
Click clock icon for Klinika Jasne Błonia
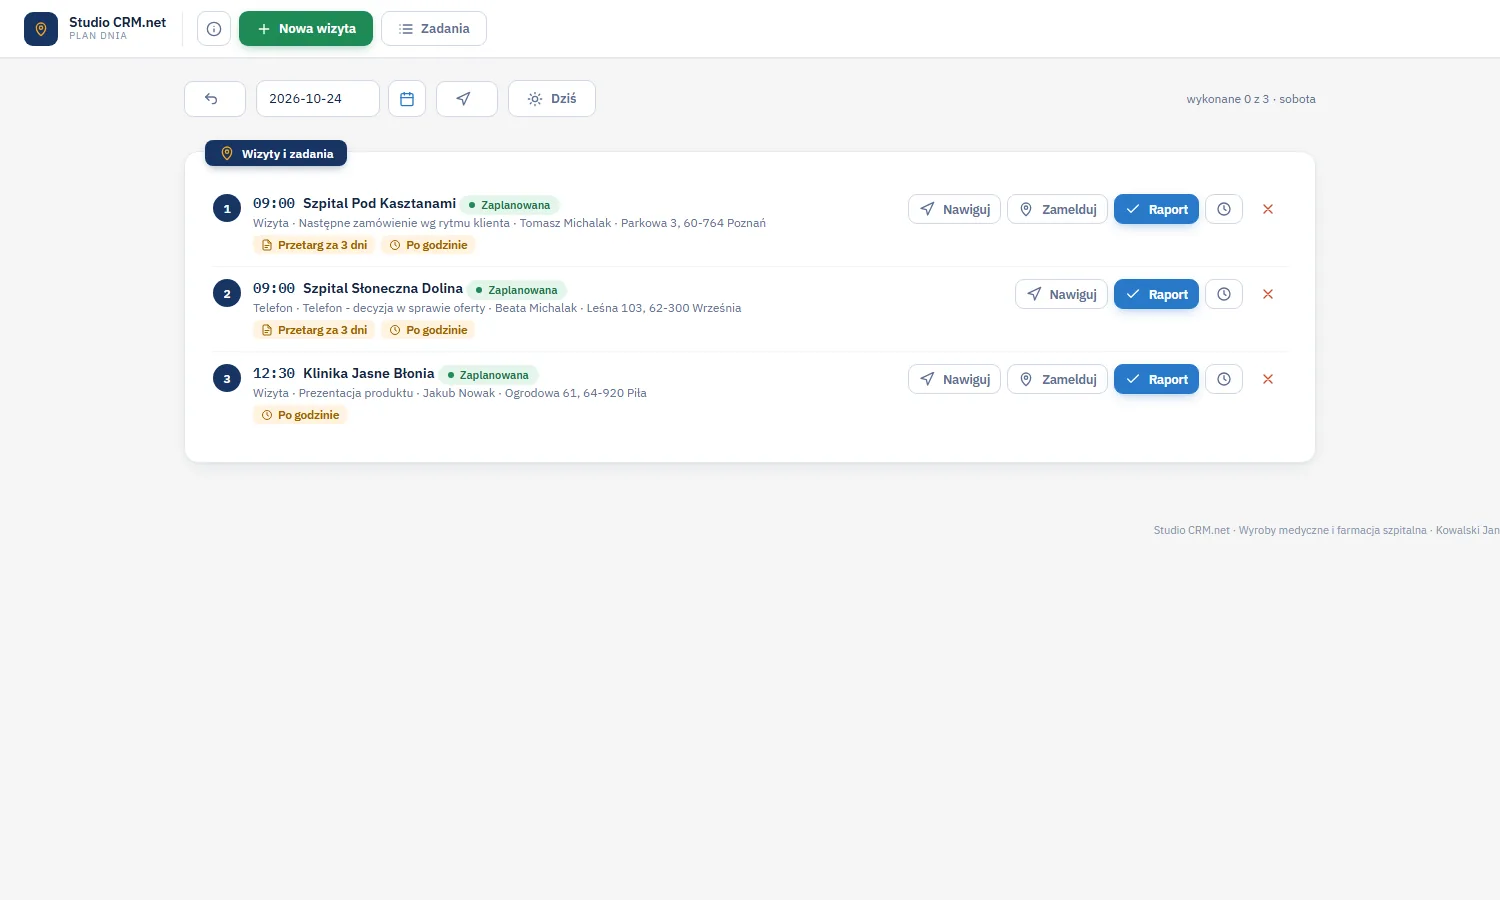click(1224, 379)
